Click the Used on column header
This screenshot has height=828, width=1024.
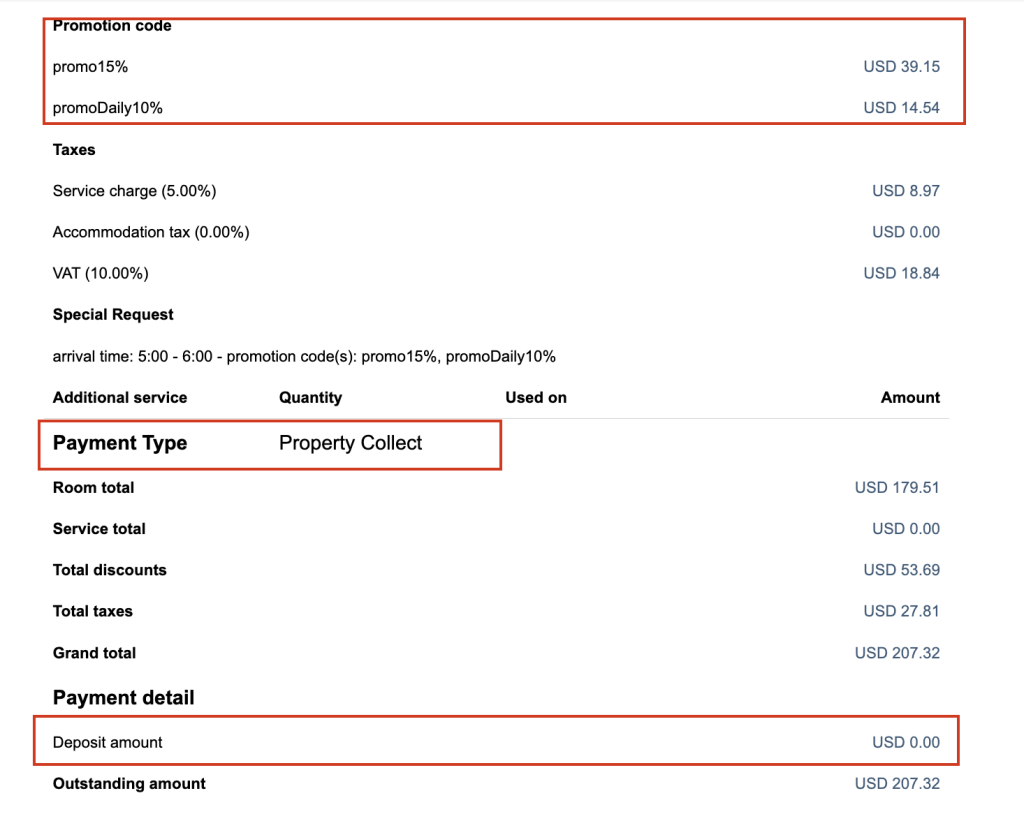(x=536, y=398)
